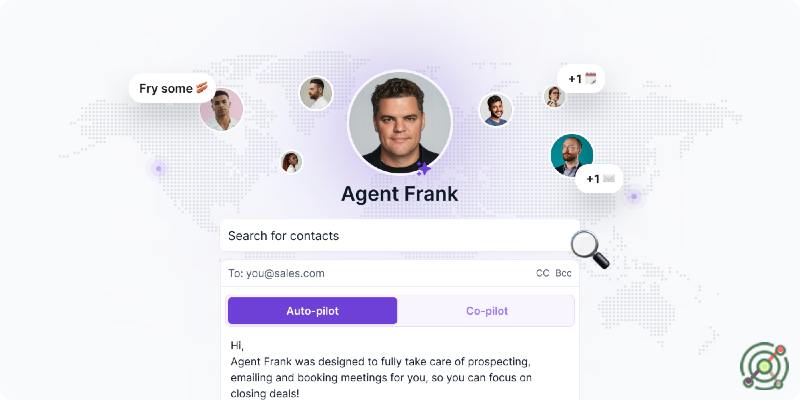Click the "Fry some" bacon chat bubble
Screen dimensions: 800x400
tap(172, 88)
